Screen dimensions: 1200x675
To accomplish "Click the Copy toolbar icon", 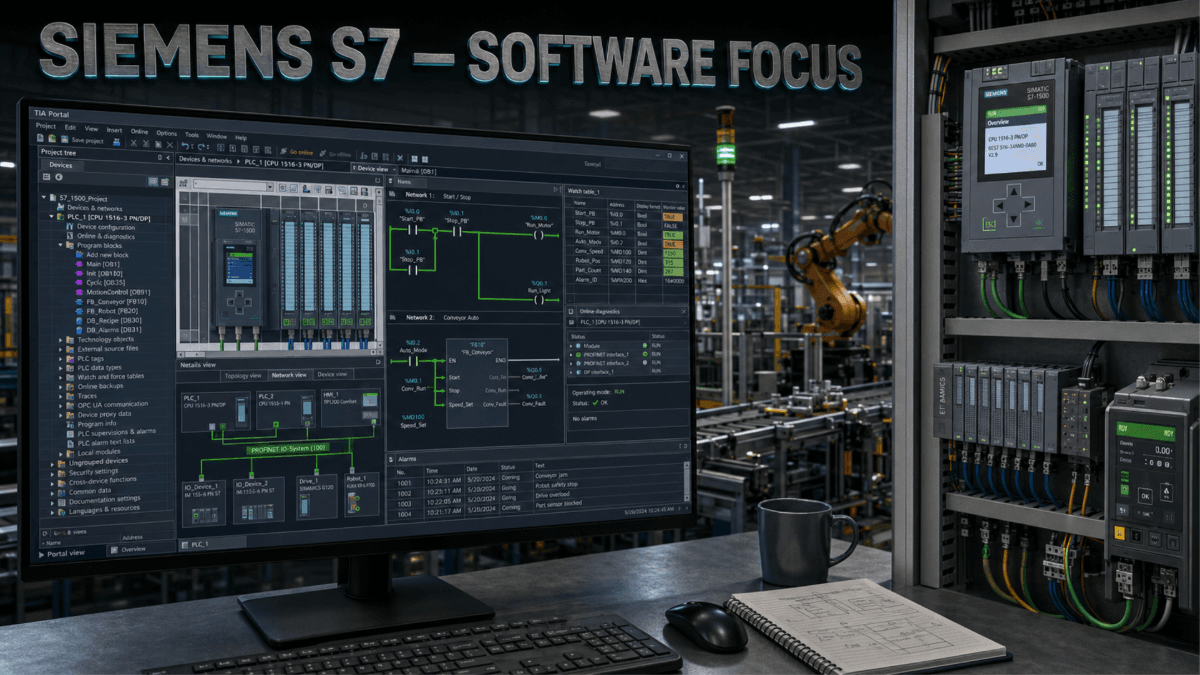I will point(146,143).
